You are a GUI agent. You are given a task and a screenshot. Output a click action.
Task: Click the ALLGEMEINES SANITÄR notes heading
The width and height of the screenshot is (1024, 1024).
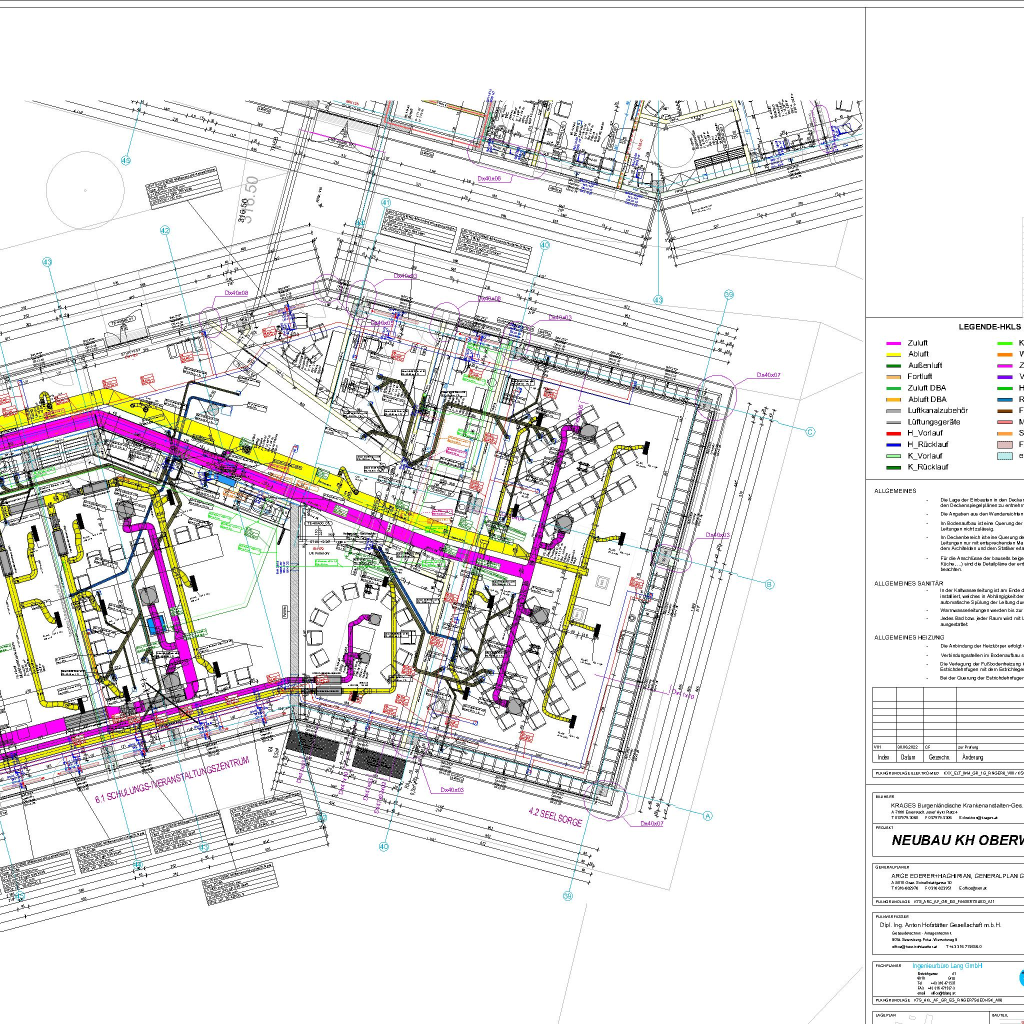[x=909, y=582]
